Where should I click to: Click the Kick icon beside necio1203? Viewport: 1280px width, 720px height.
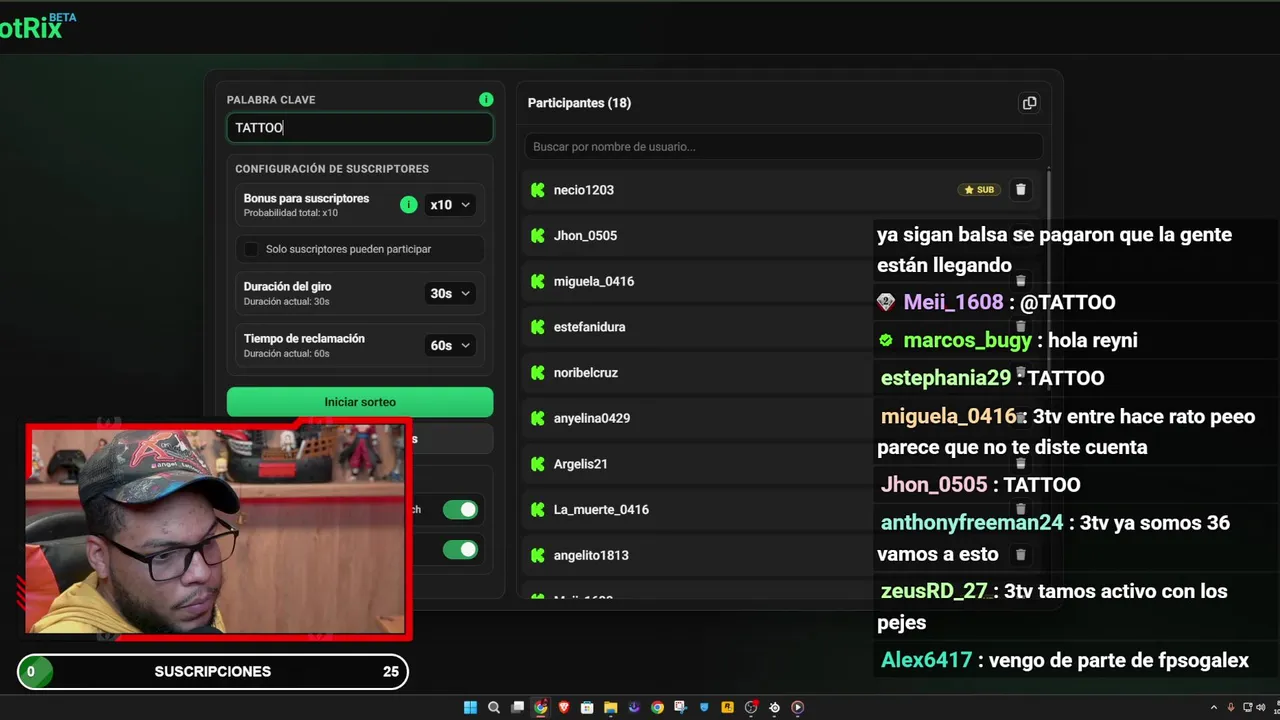pyautogui.click(x=538, y=190)
